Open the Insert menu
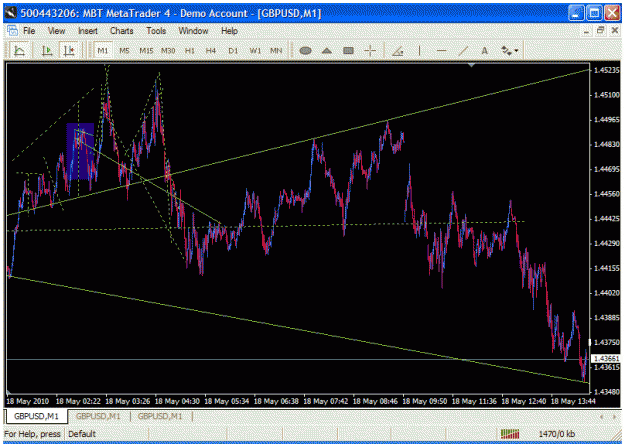Screen dimensions: 625x444 (88, 31)
